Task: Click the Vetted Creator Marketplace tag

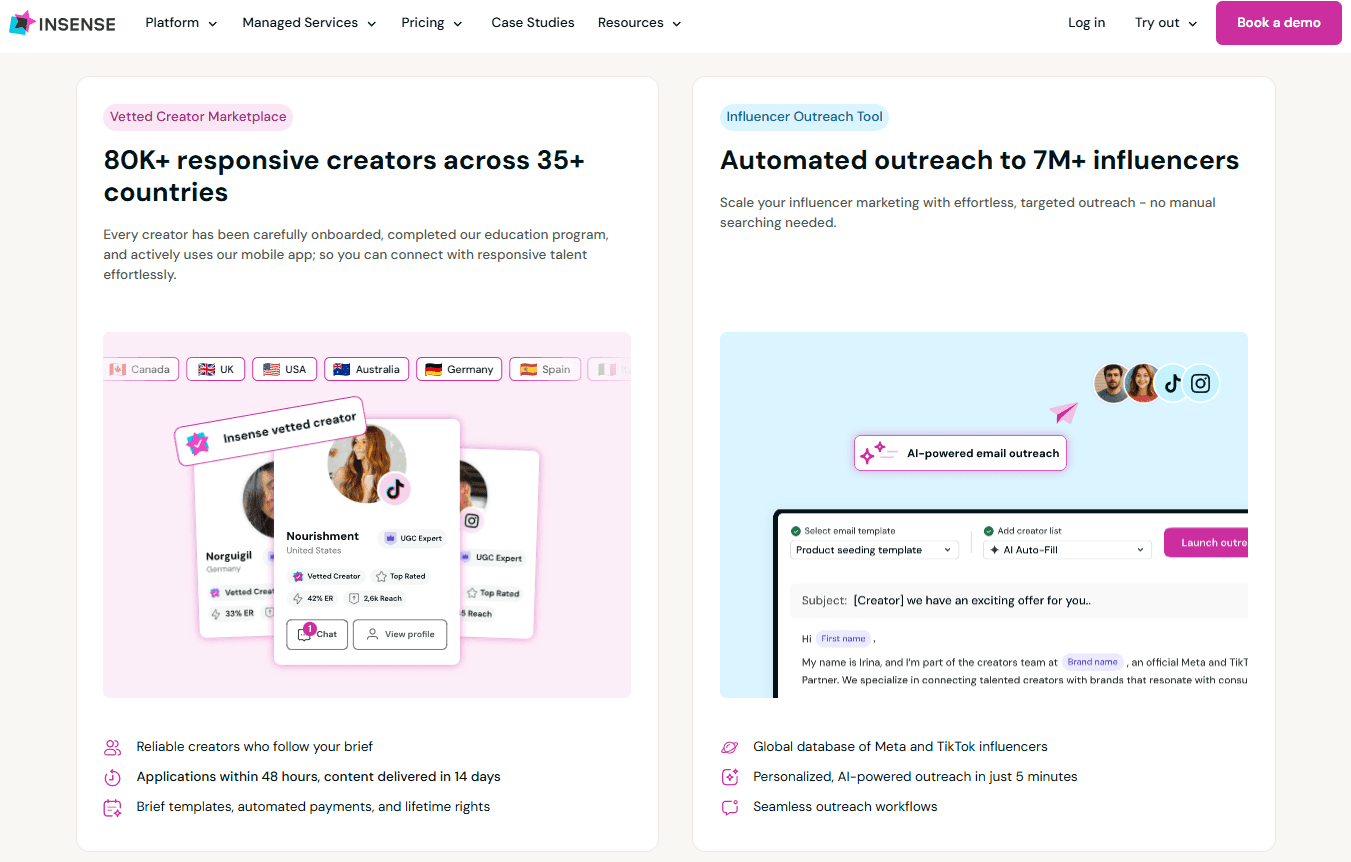Action: (198, 117)
